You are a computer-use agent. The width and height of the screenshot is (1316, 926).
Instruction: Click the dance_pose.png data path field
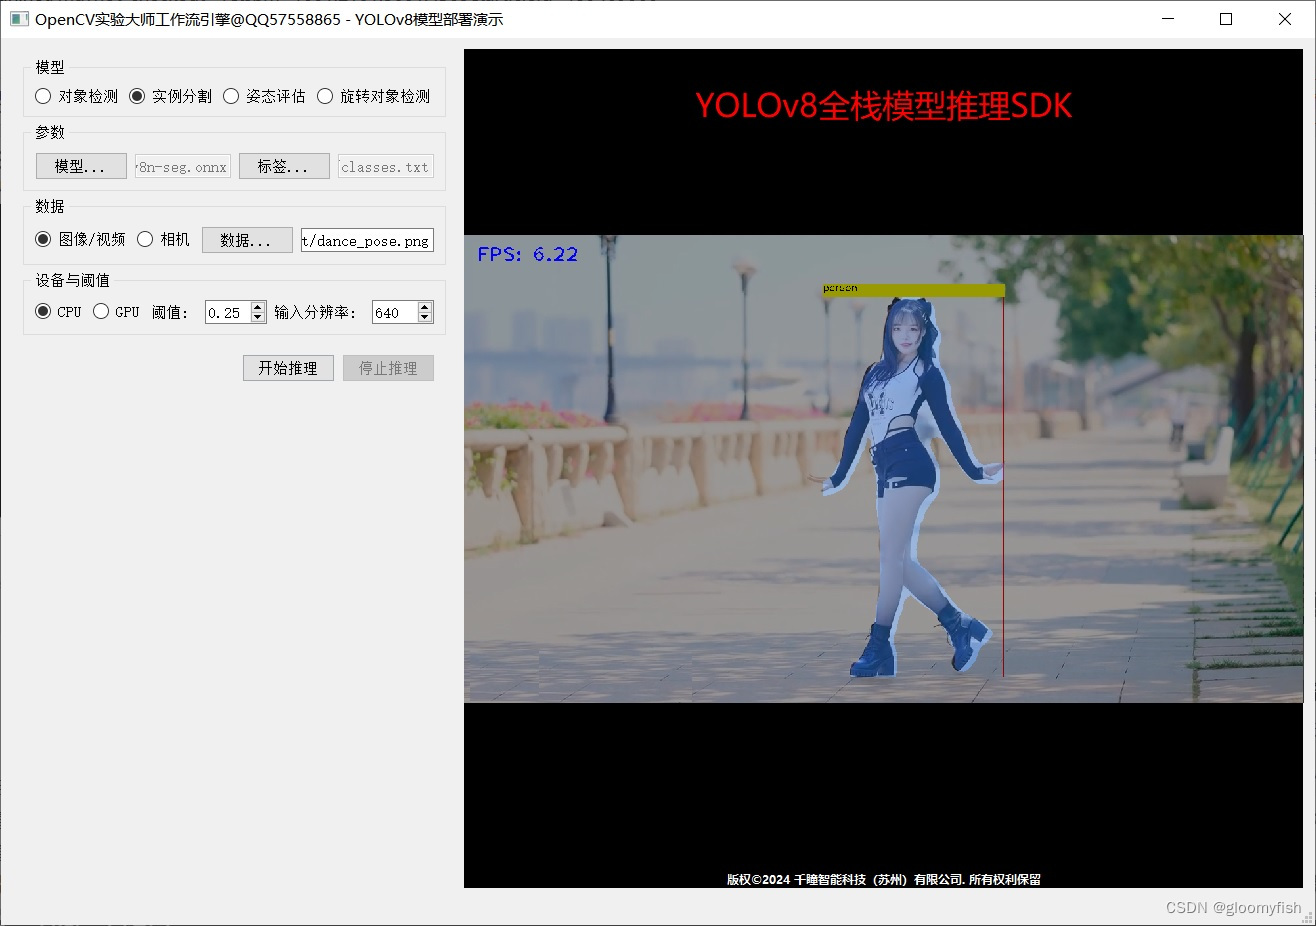(x=366, y=240)
